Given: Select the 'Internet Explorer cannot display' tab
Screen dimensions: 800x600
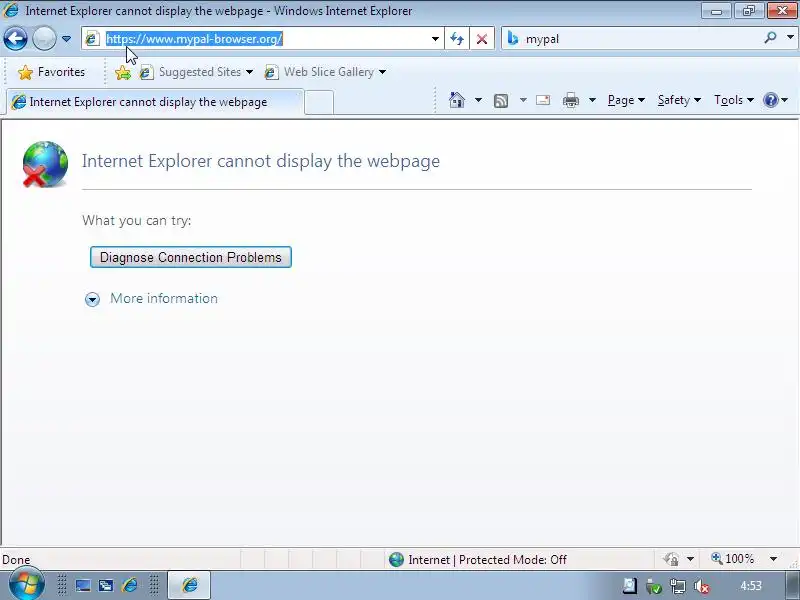Looking at the screenshot, I should click(x=155, y=102).
